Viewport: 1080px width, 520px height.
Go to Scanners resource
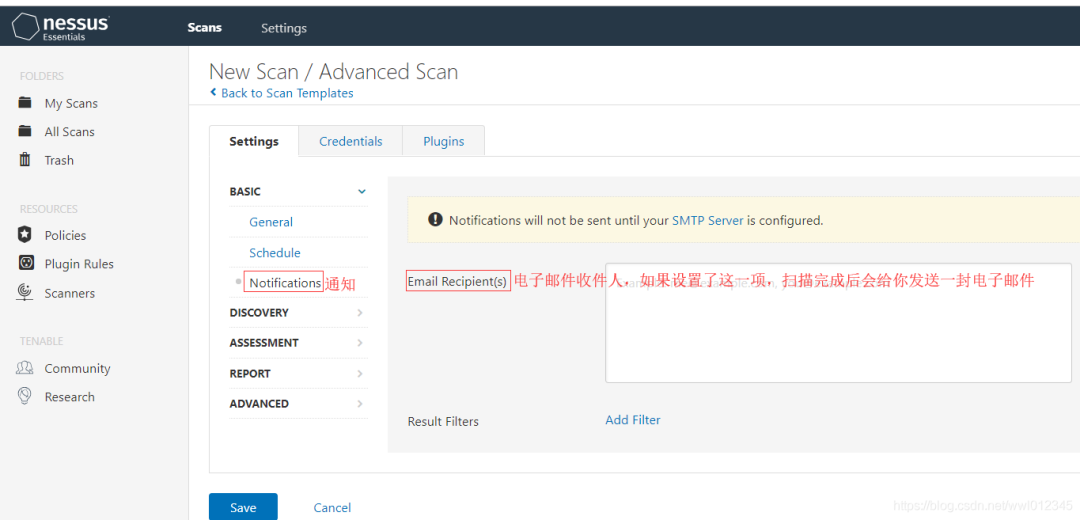pos(70,293)
